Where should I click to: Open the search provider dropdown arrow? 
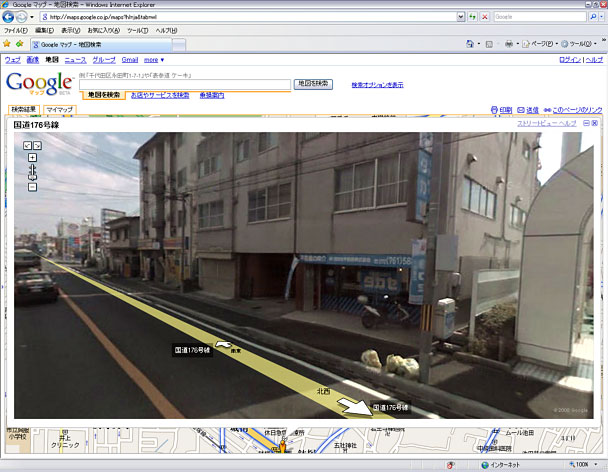tap(602, 17)
